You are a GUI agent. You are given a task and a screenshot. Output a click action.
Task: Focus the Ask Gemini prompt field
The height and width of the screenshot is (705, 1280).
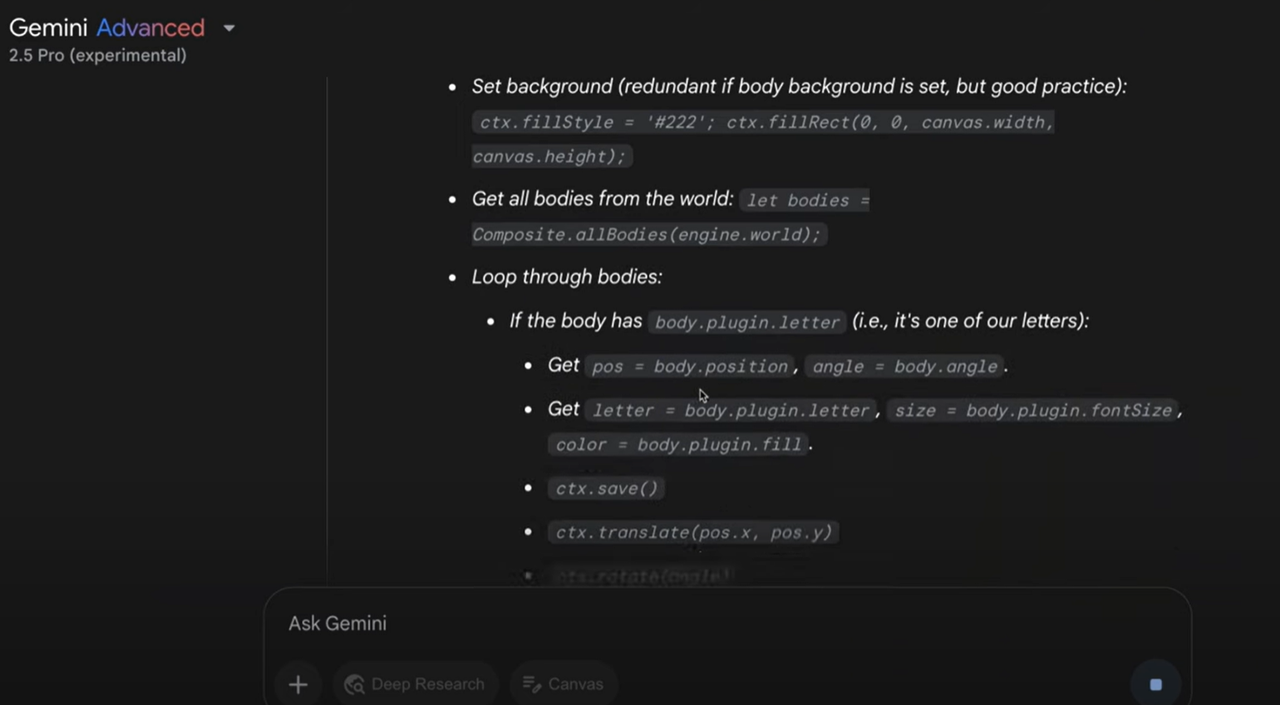(727, 623)
